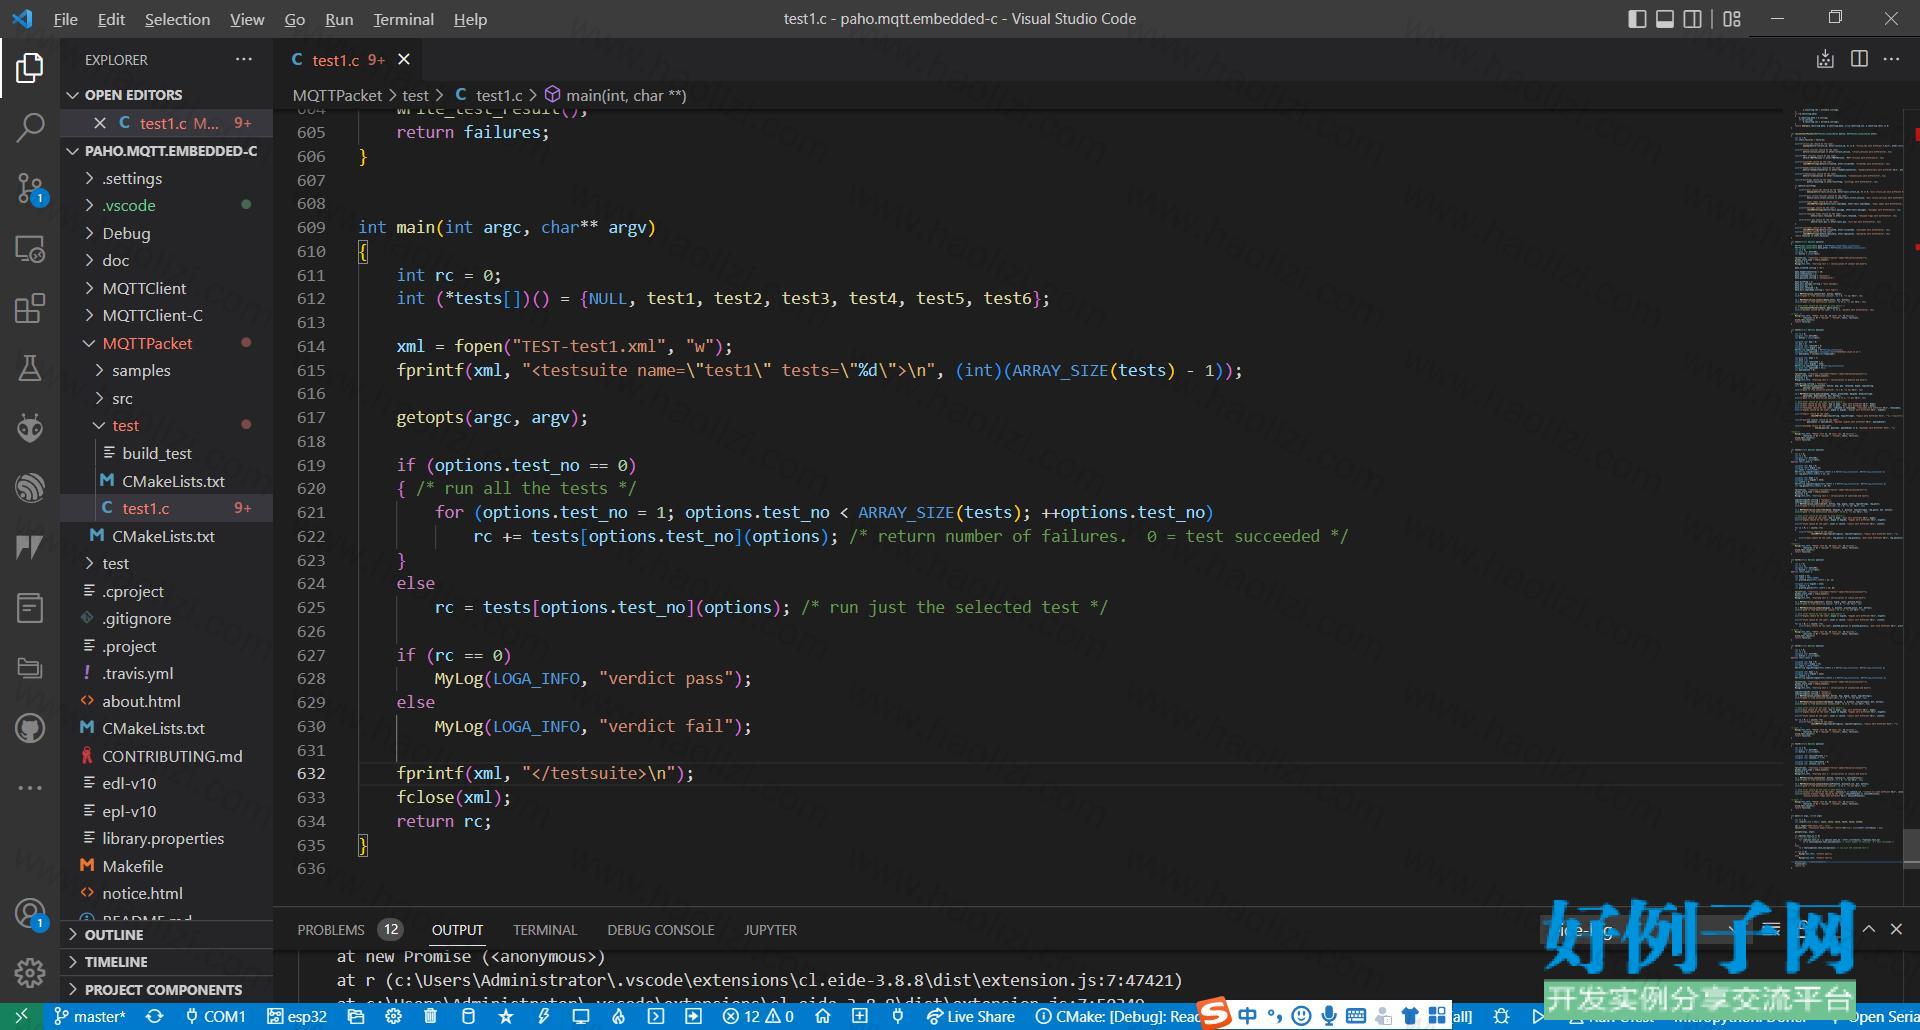Click the monitor icon in status bar
The width and height of the screenshot is (1920, 1030).
coord(580,1016)
